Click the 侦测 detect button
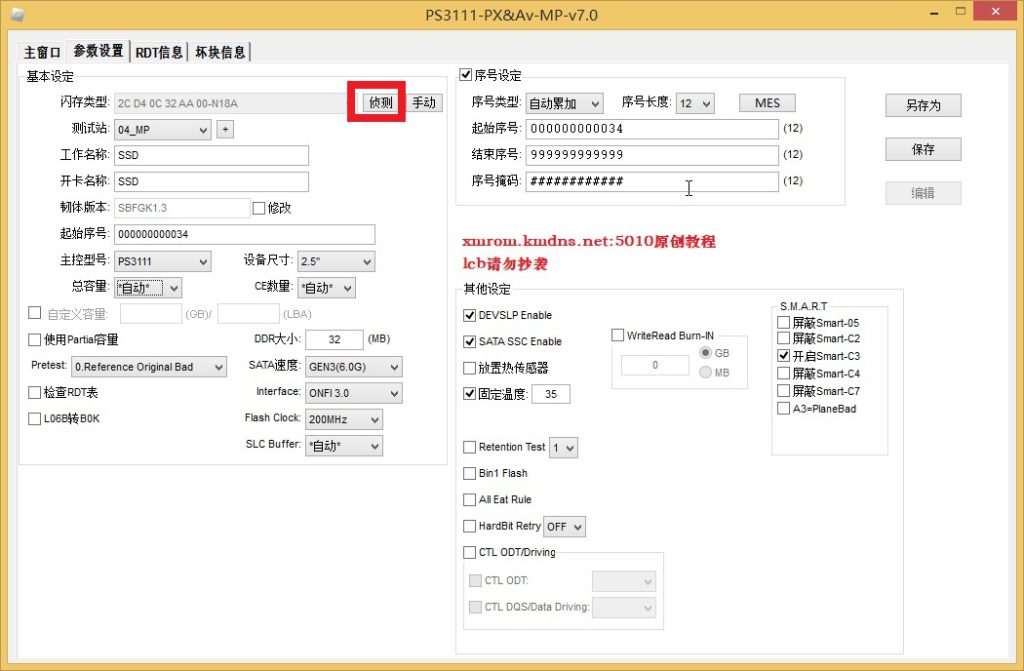Viewport: 1024px width, 671px height. point(380,103)
